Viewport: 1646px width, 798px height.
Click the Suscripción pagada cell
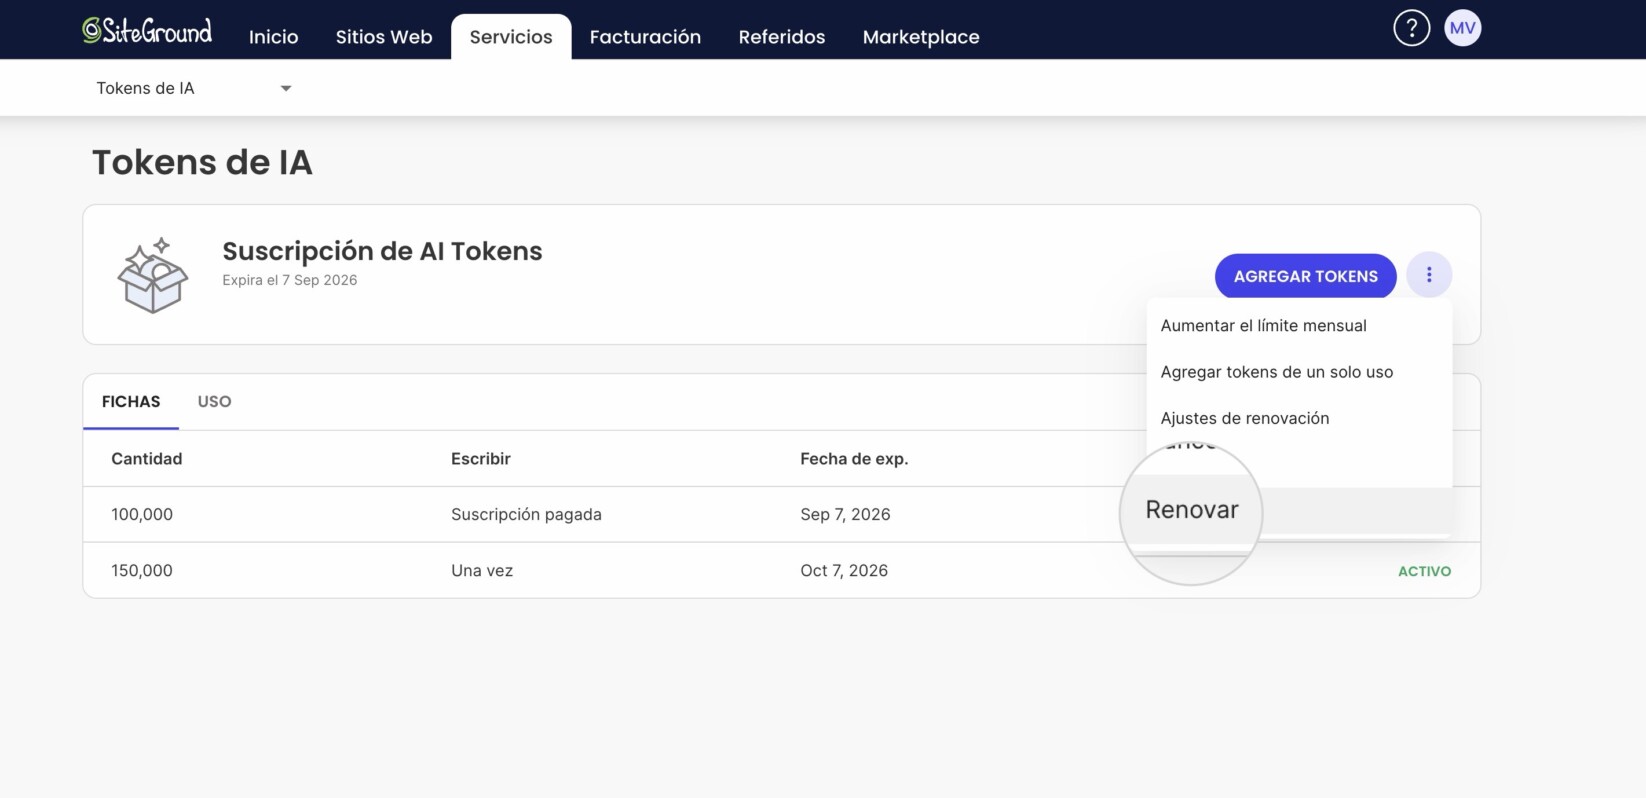tap(526, 514)
